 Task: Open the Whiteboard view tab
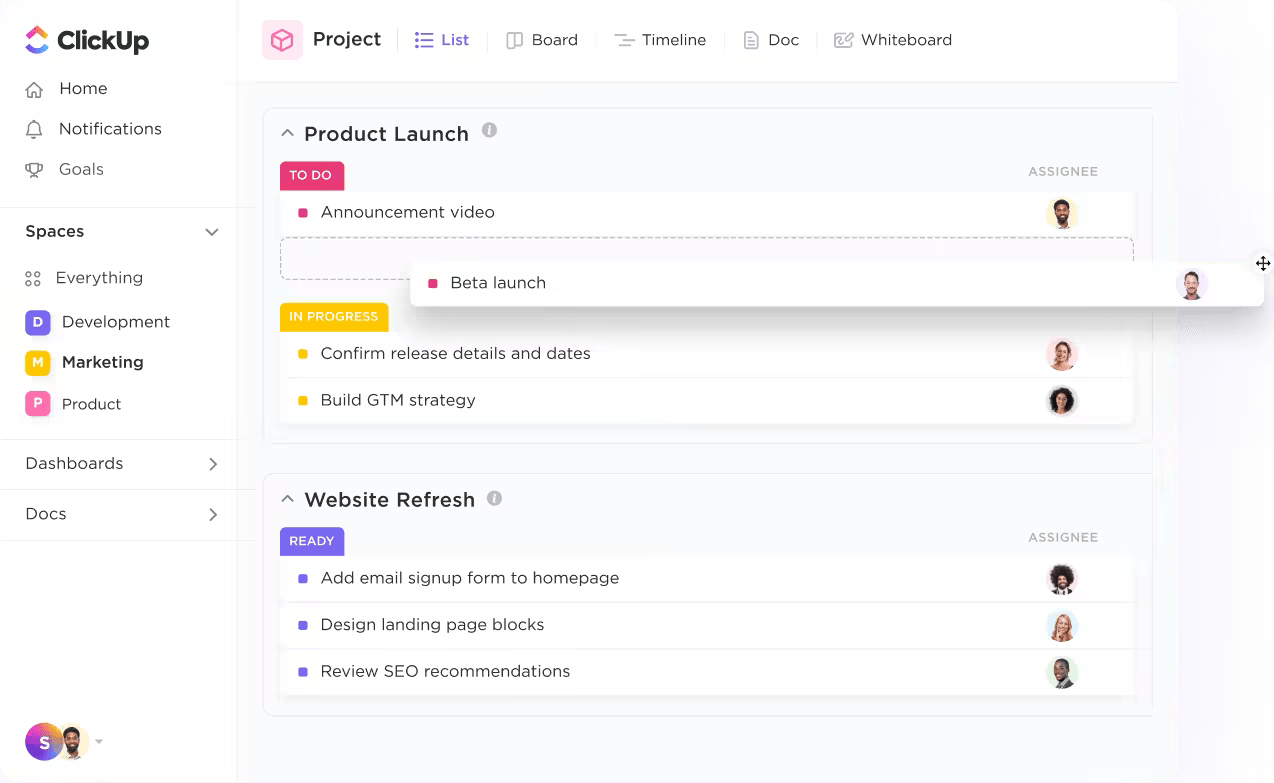893,40
